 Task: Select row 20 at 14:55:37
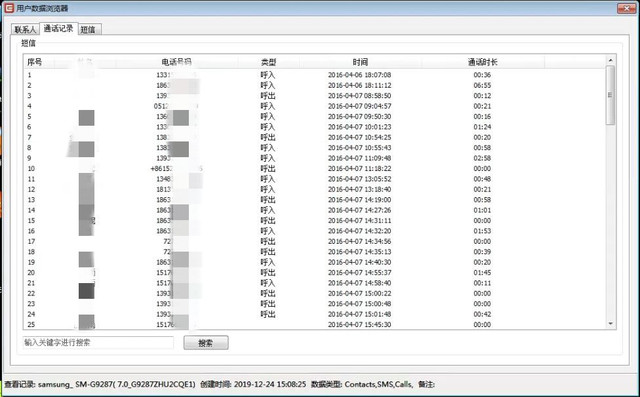coord(314,273)
